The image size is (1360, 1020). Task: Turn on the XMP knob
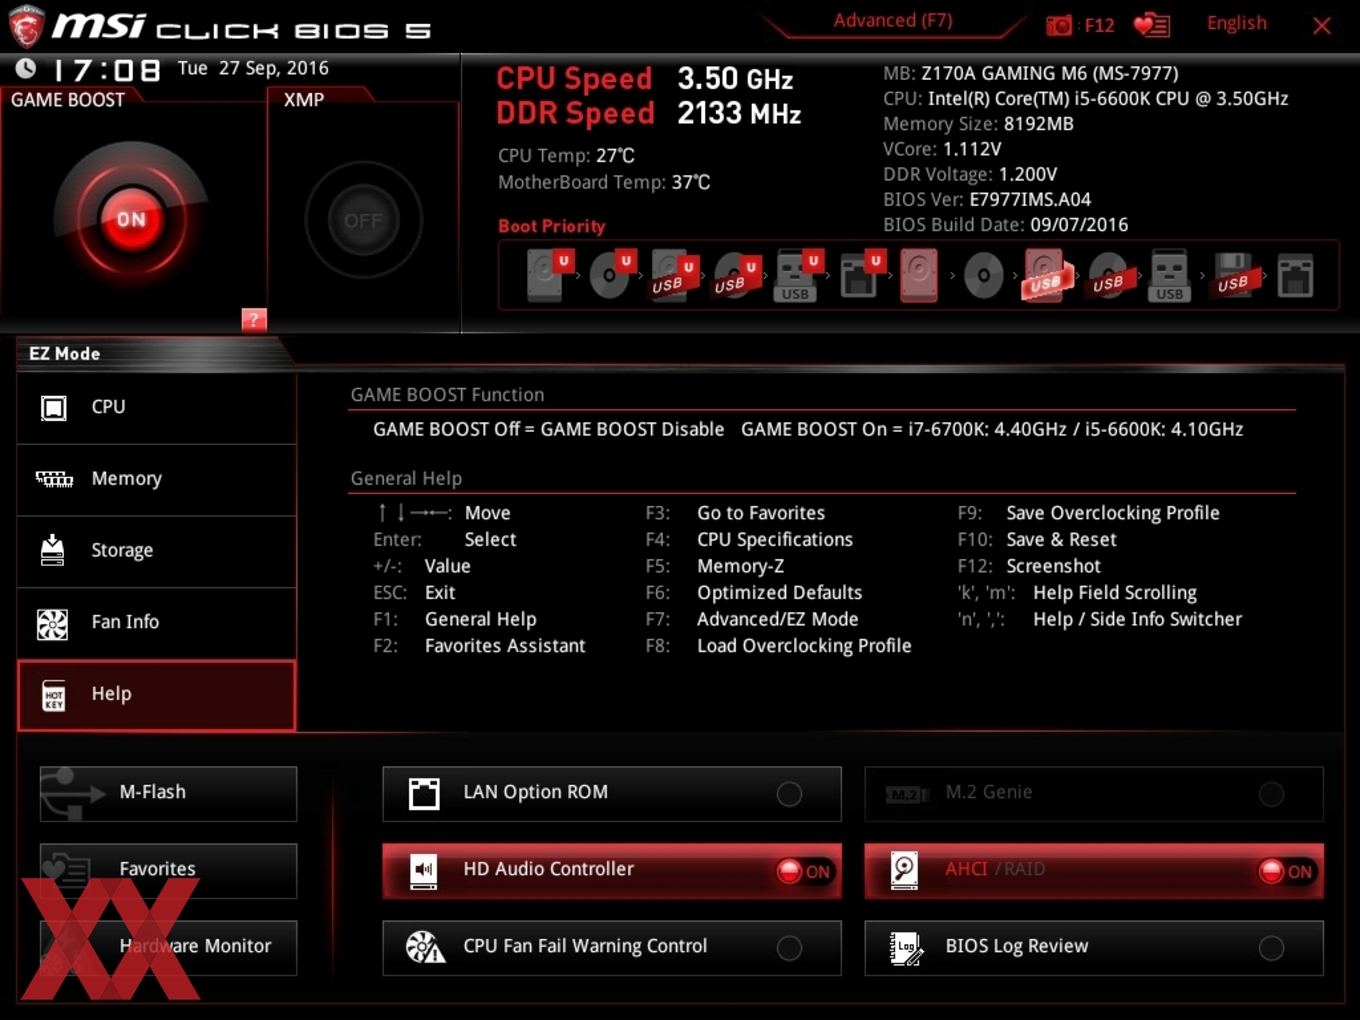tap(363, 220)
